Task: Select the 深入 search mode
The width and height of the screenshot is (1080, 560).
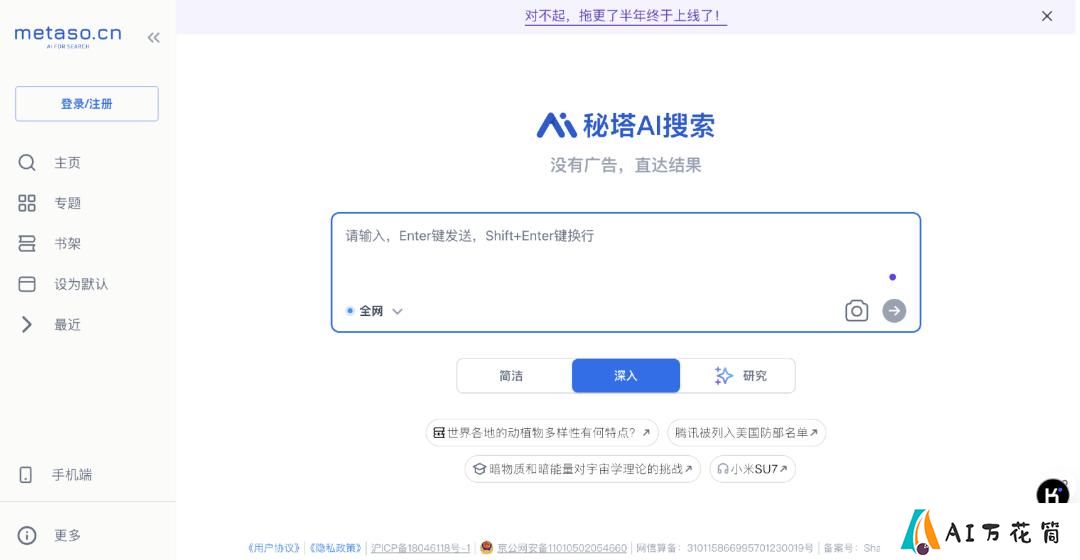Action: [625, 375]
